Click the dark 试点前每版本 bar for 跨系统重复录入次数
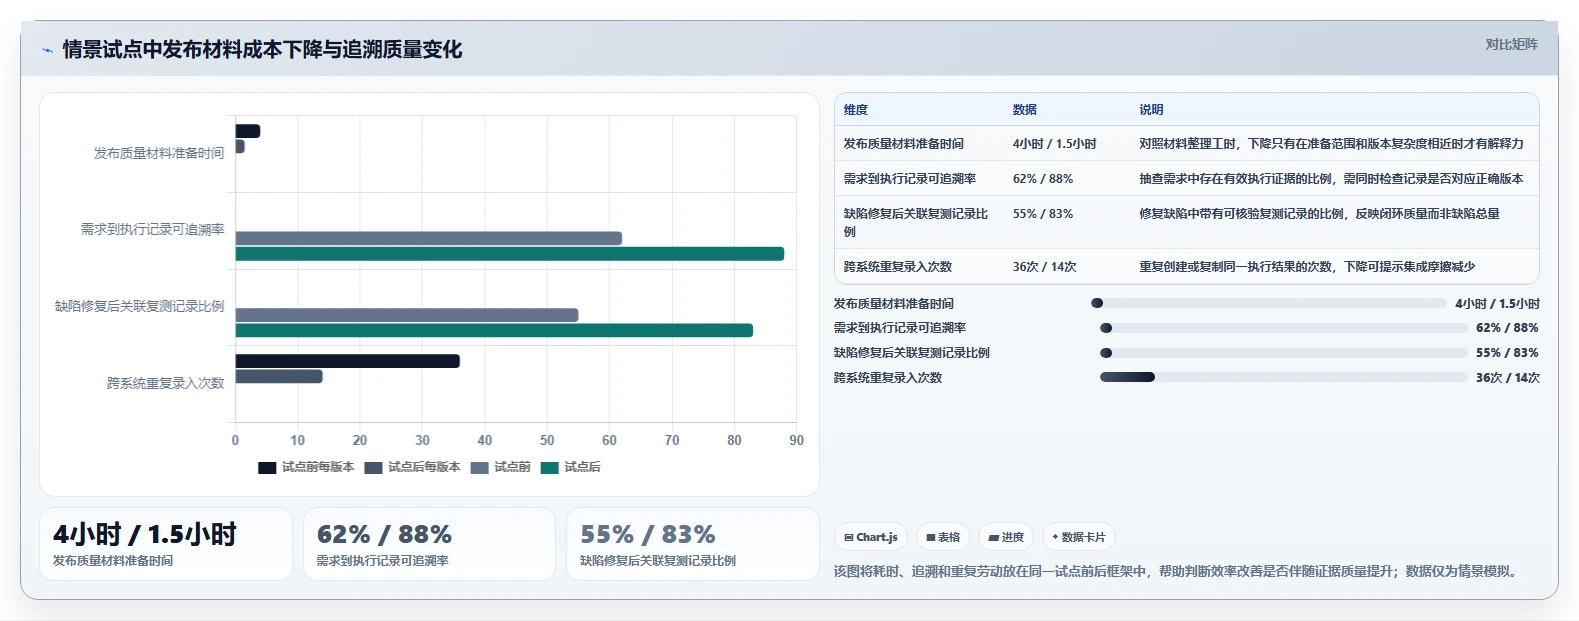 pyautogui.click(x=347, y=361)
